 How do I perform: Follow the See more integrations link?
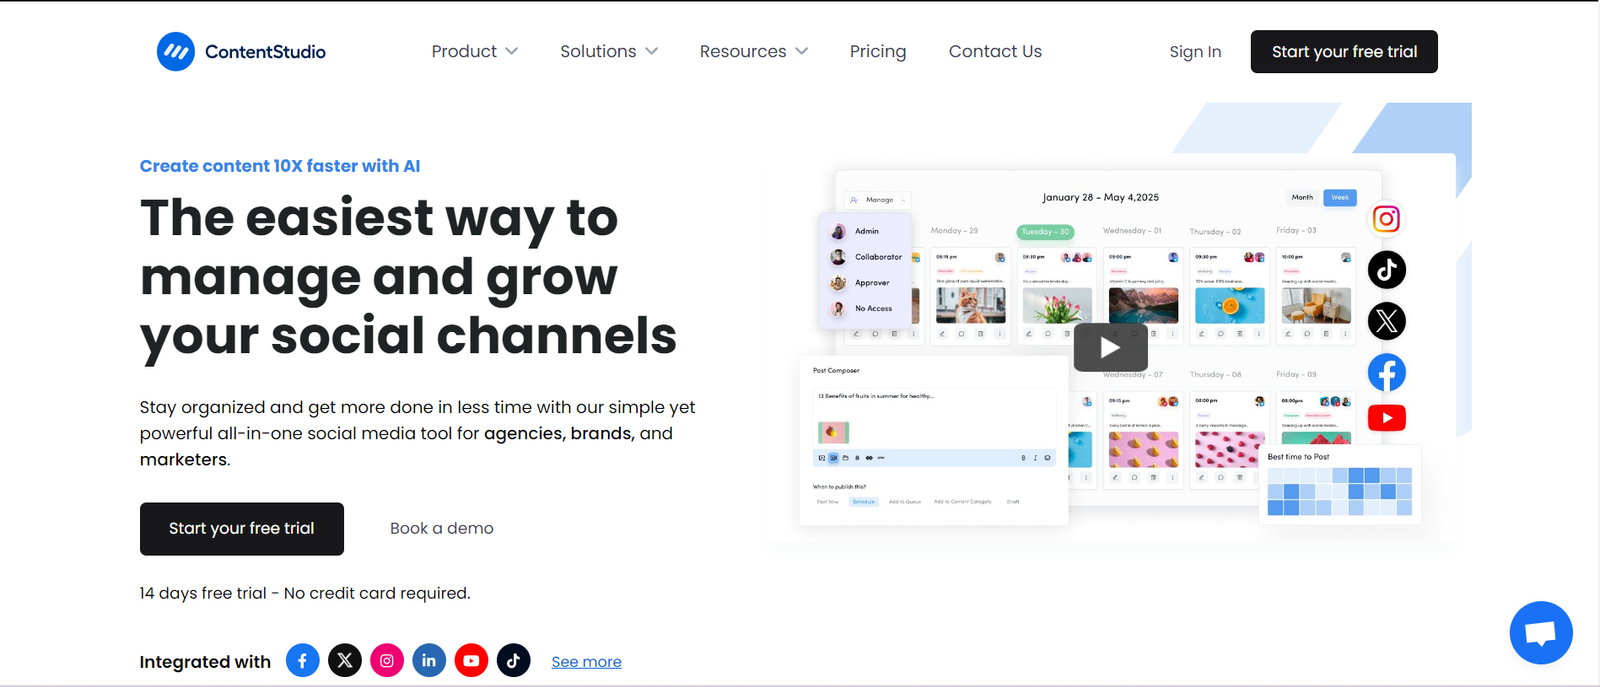coord(586,662)
